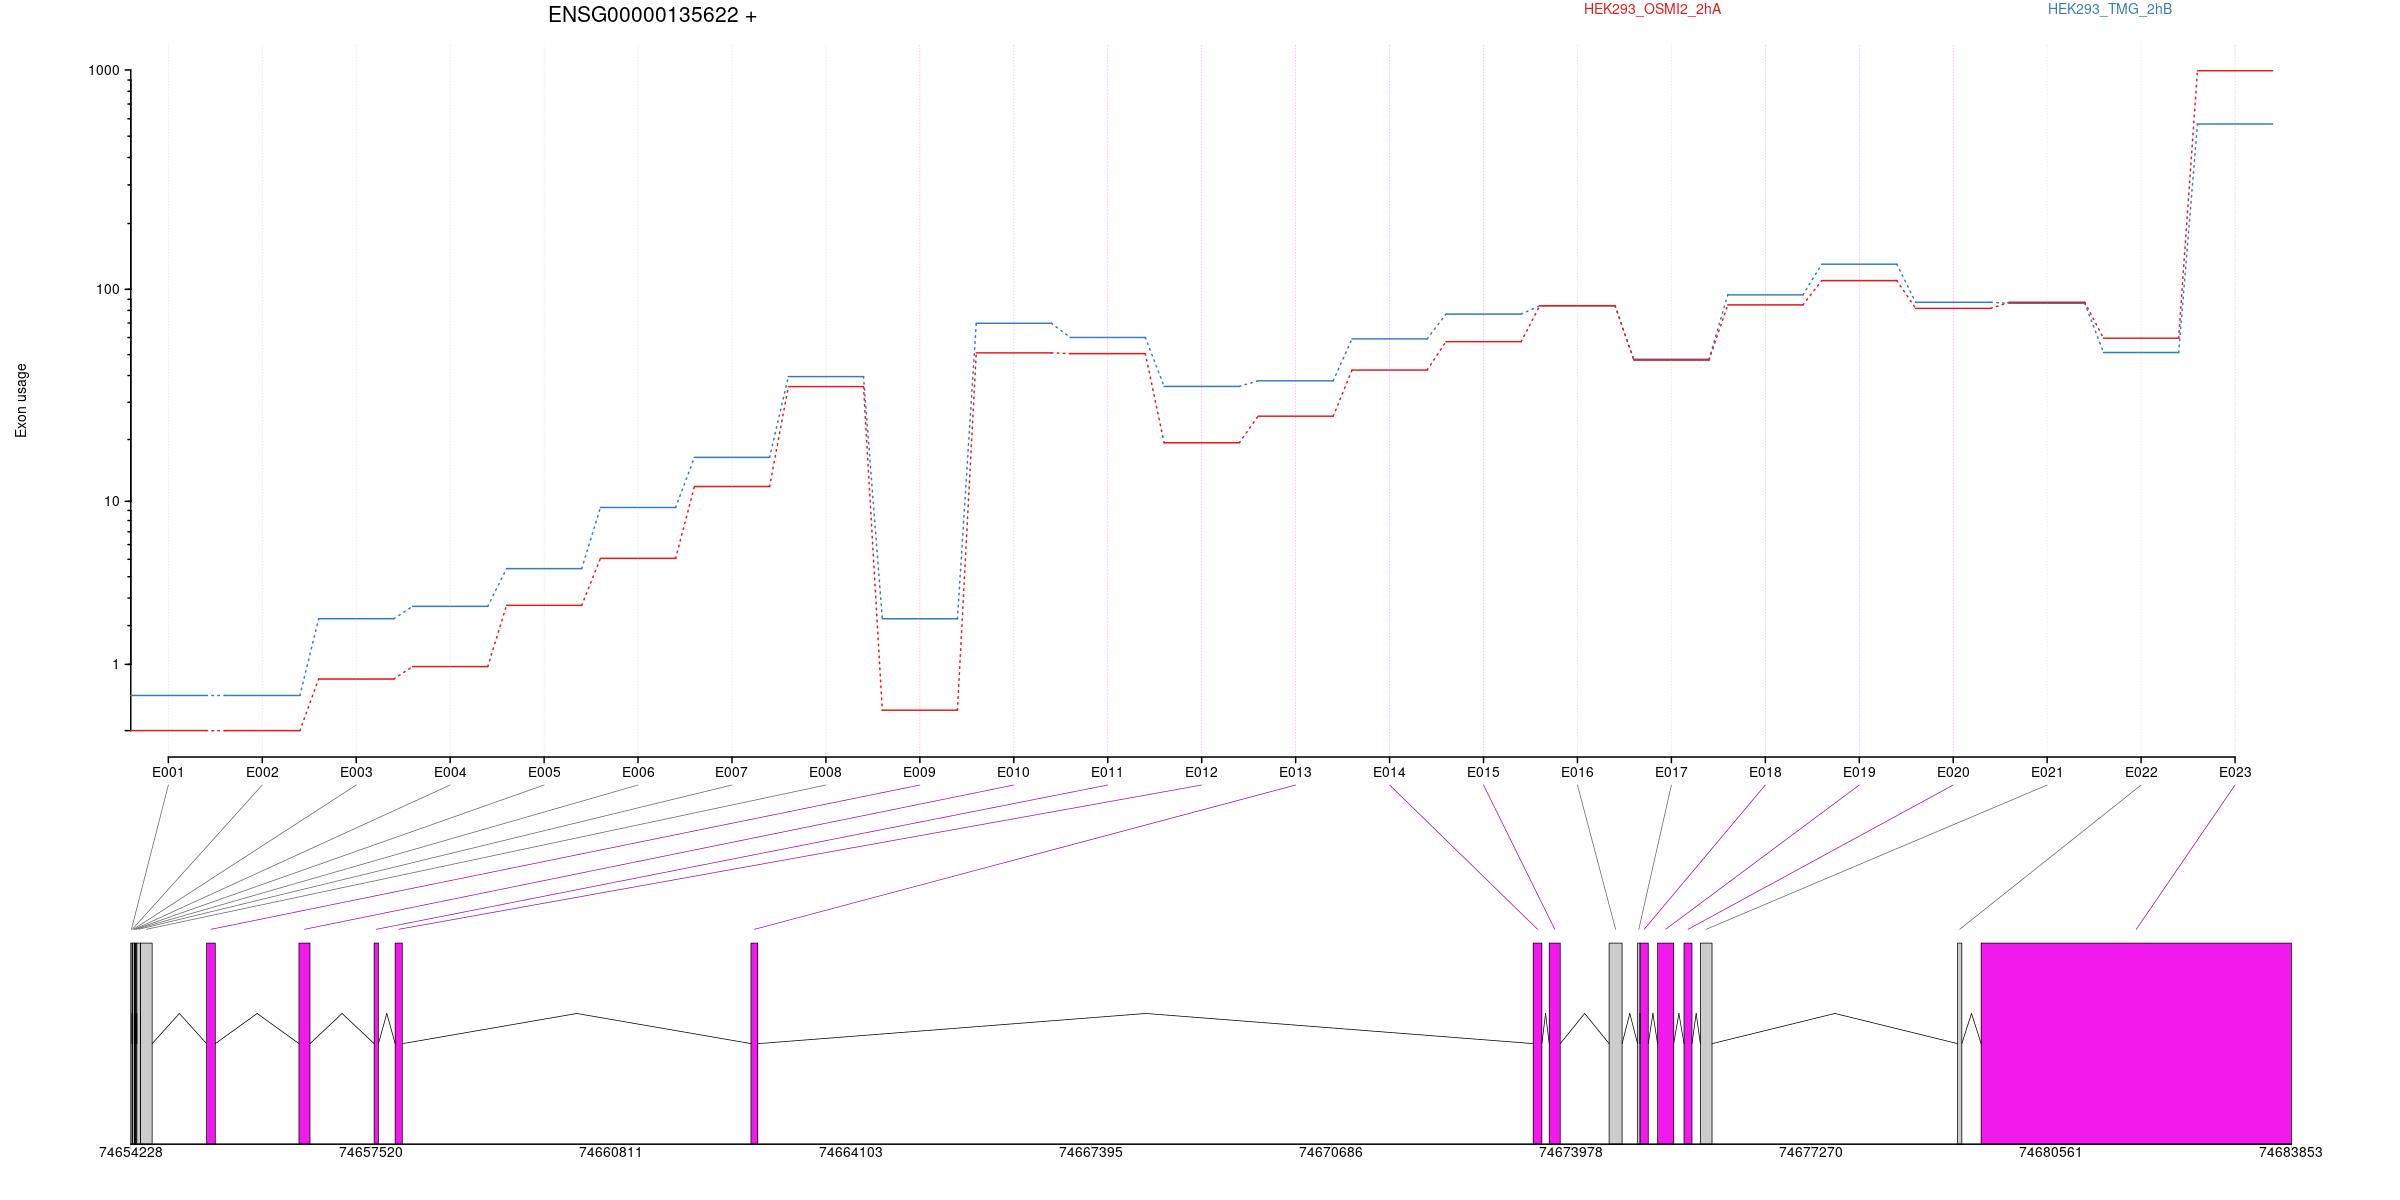Image resolution: width=2400 pixels, height=1200 pixels.
Task: Click the y-axis tick value 1000
Action: click(x=104, y=70)
